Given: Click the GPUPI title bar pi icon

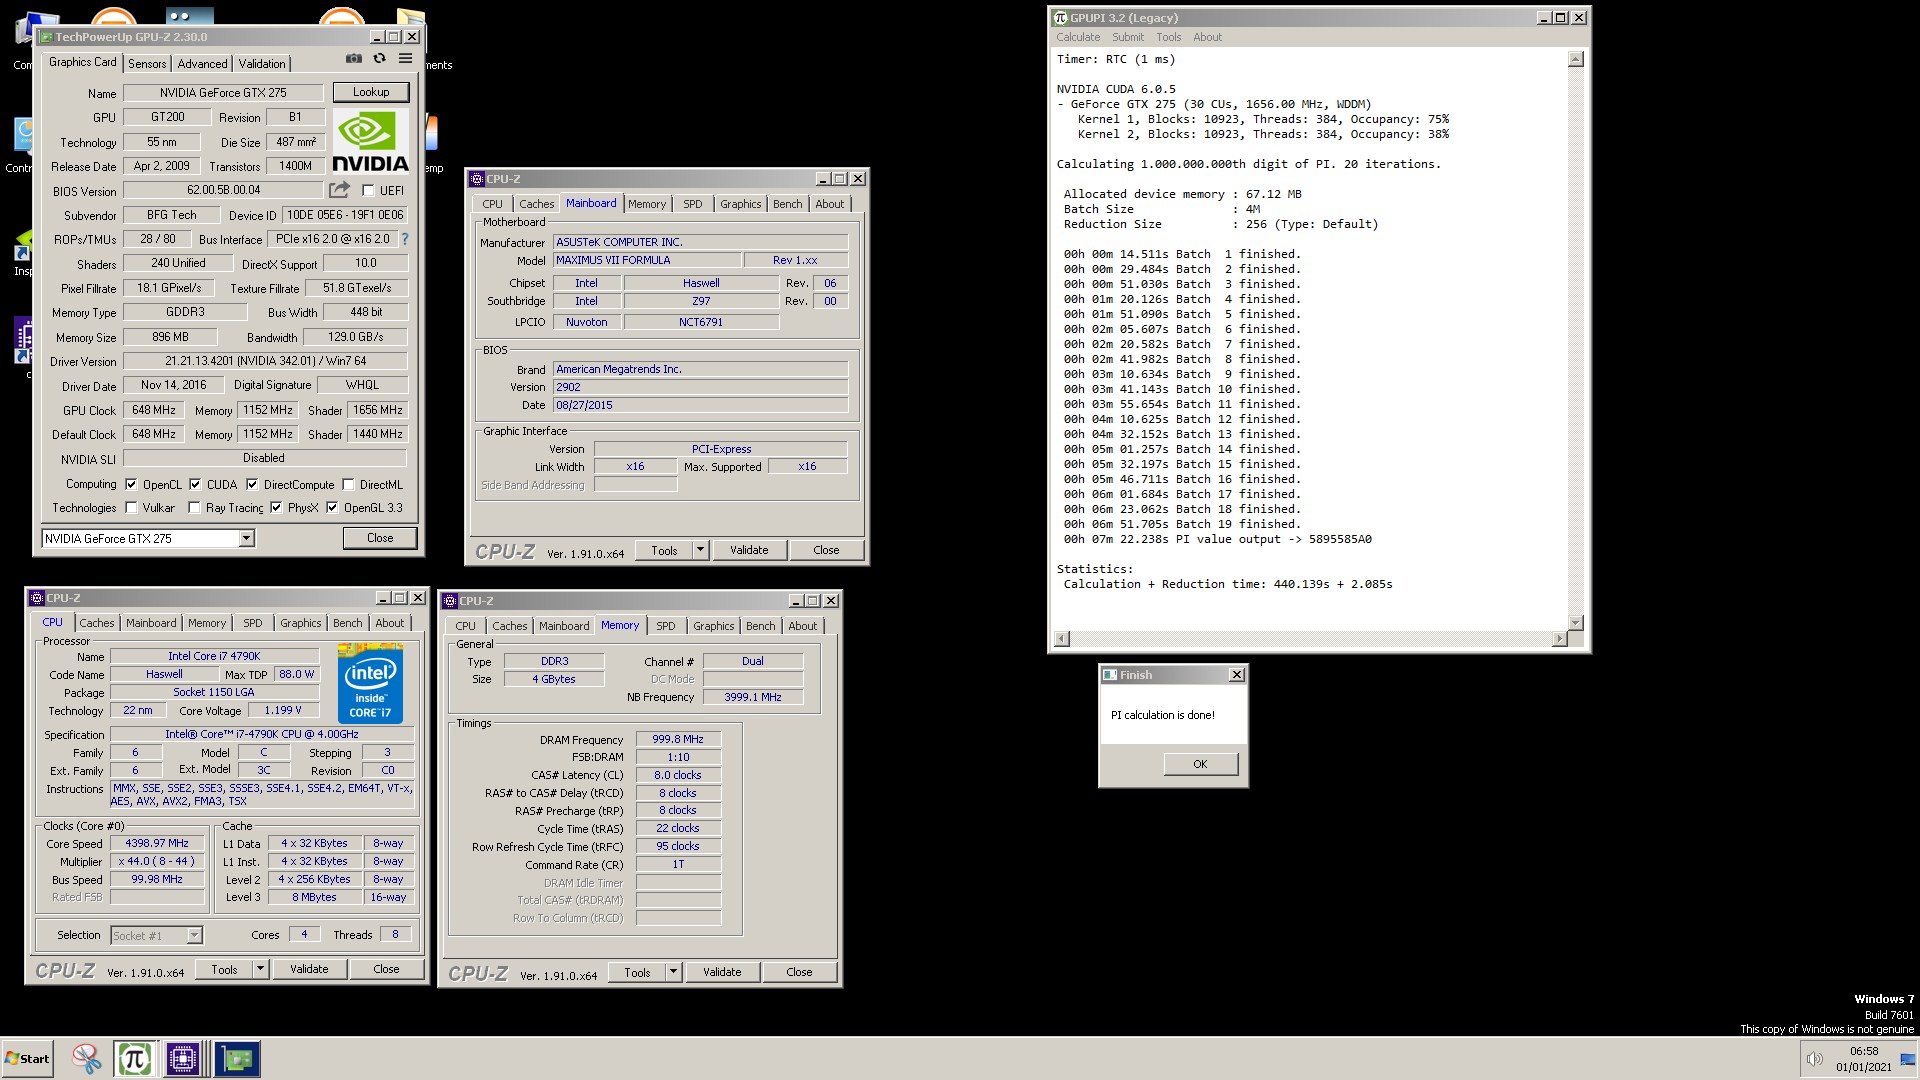Looking at the screenshot, I should click(1061, 18).
